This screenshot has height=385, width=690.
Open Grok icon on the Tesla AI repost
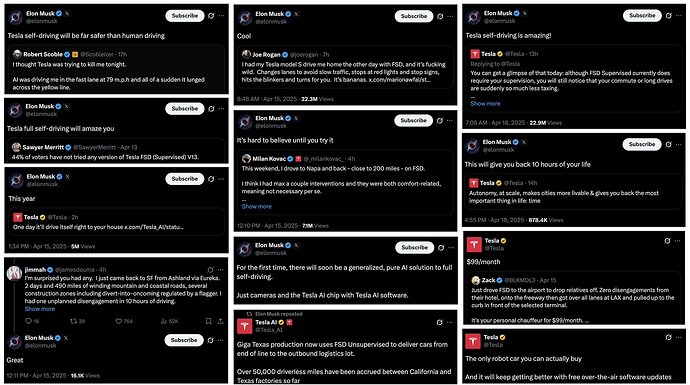pos(439,323)
